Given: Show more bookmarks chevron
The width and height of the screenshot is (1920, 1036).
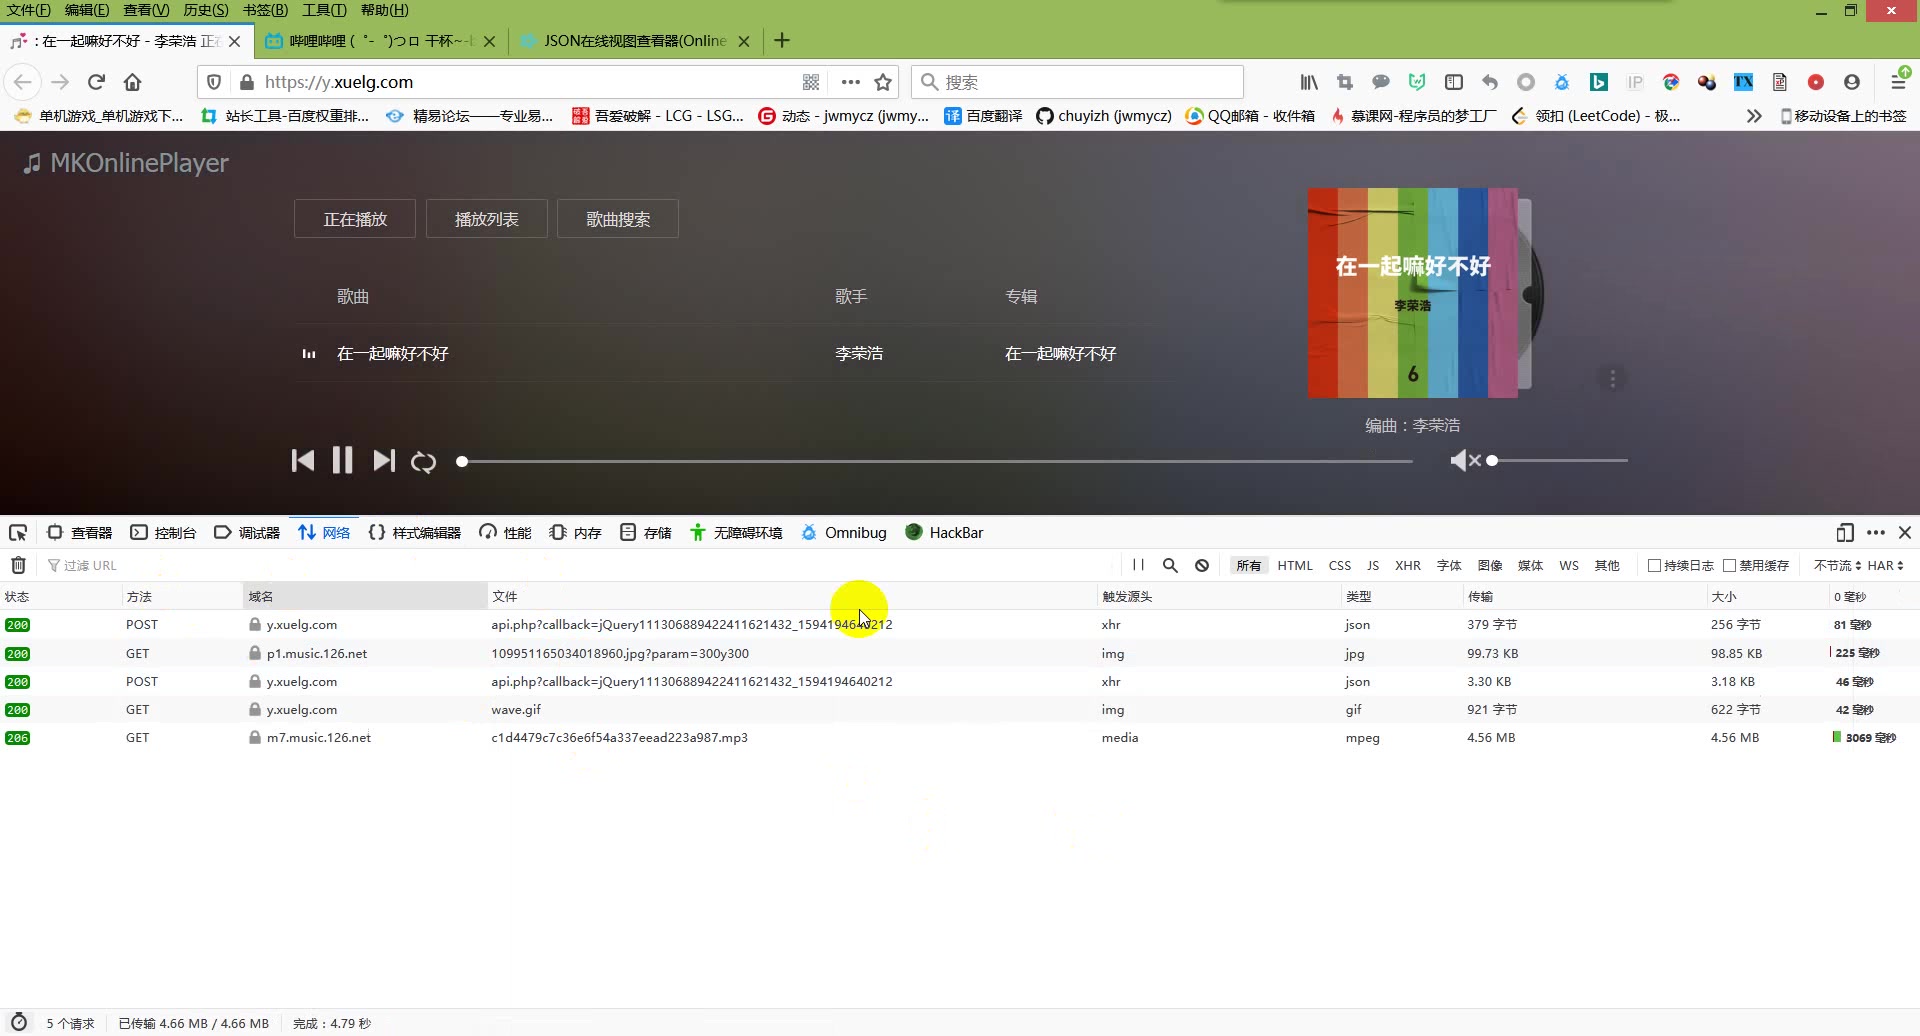Looking at the screenshot, I should tap(1754, 116).
